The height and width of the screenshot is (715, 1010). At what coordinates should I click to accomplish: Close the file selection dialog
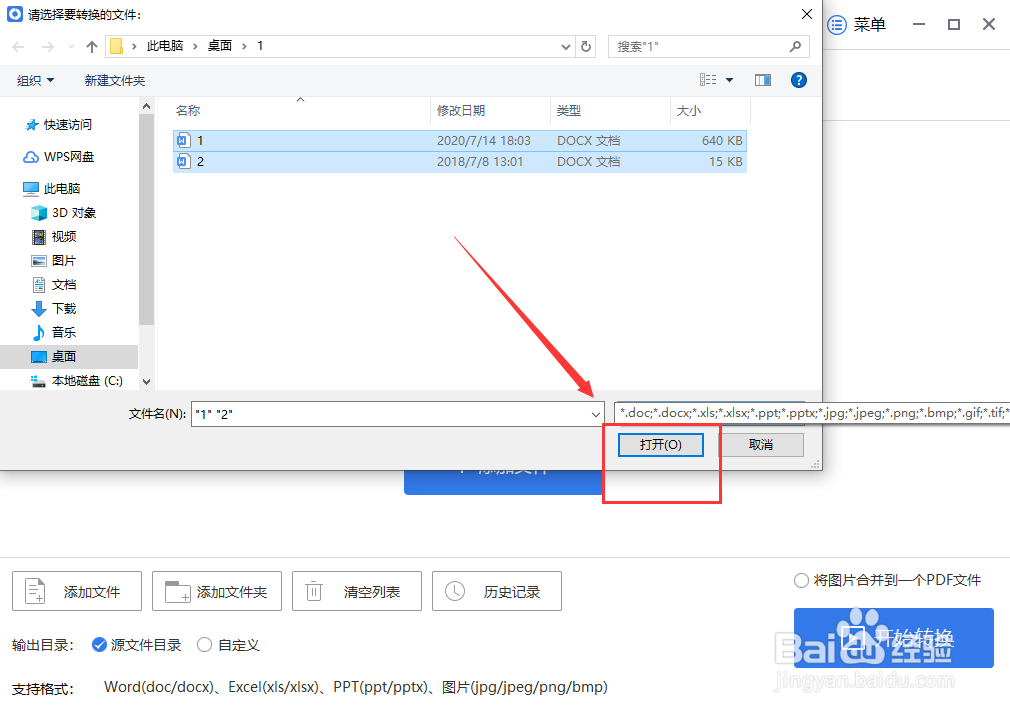806,14
